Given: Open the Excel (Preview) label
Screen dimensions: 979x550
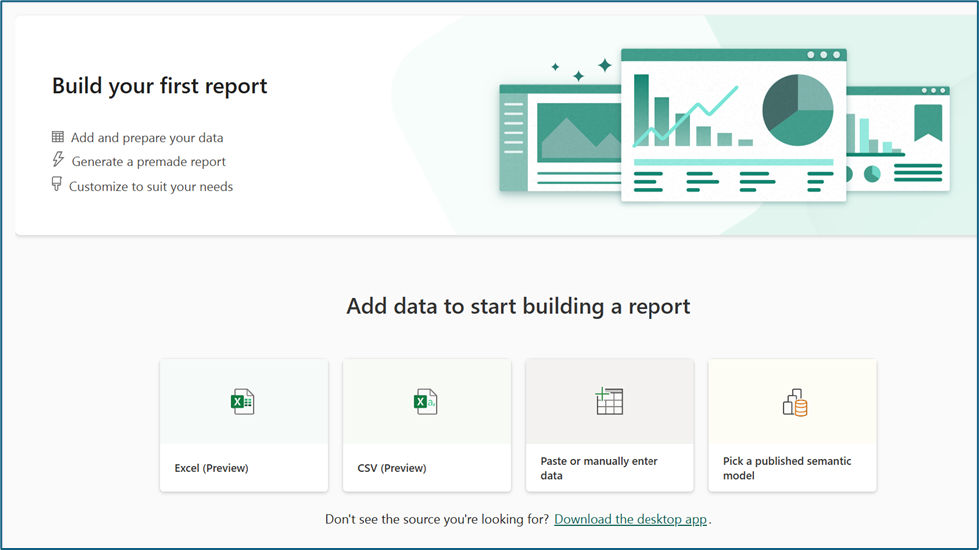Looking at the screenshot, I should pos(212,468).
